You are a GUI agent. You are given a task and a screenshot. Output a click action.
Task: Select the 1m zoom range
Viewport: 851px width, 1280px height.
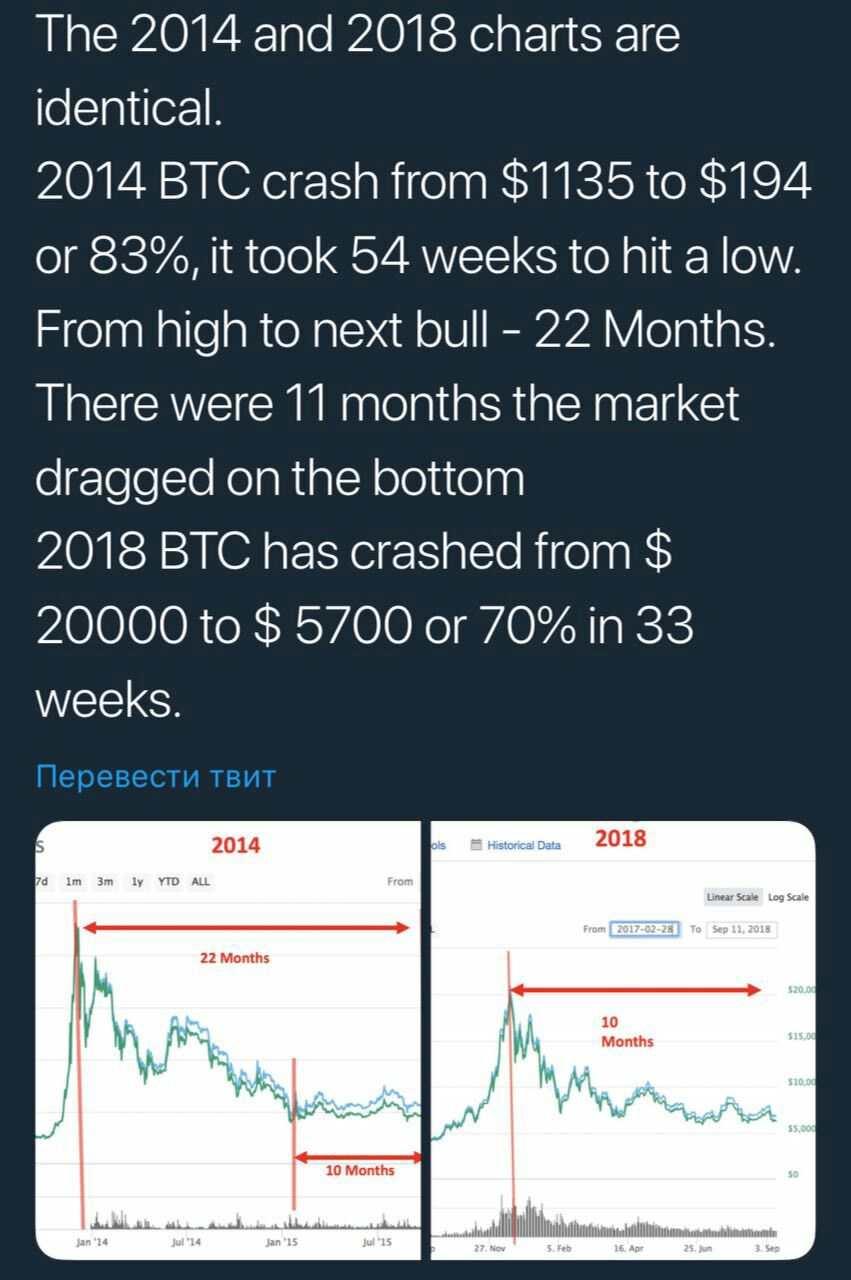73,882
